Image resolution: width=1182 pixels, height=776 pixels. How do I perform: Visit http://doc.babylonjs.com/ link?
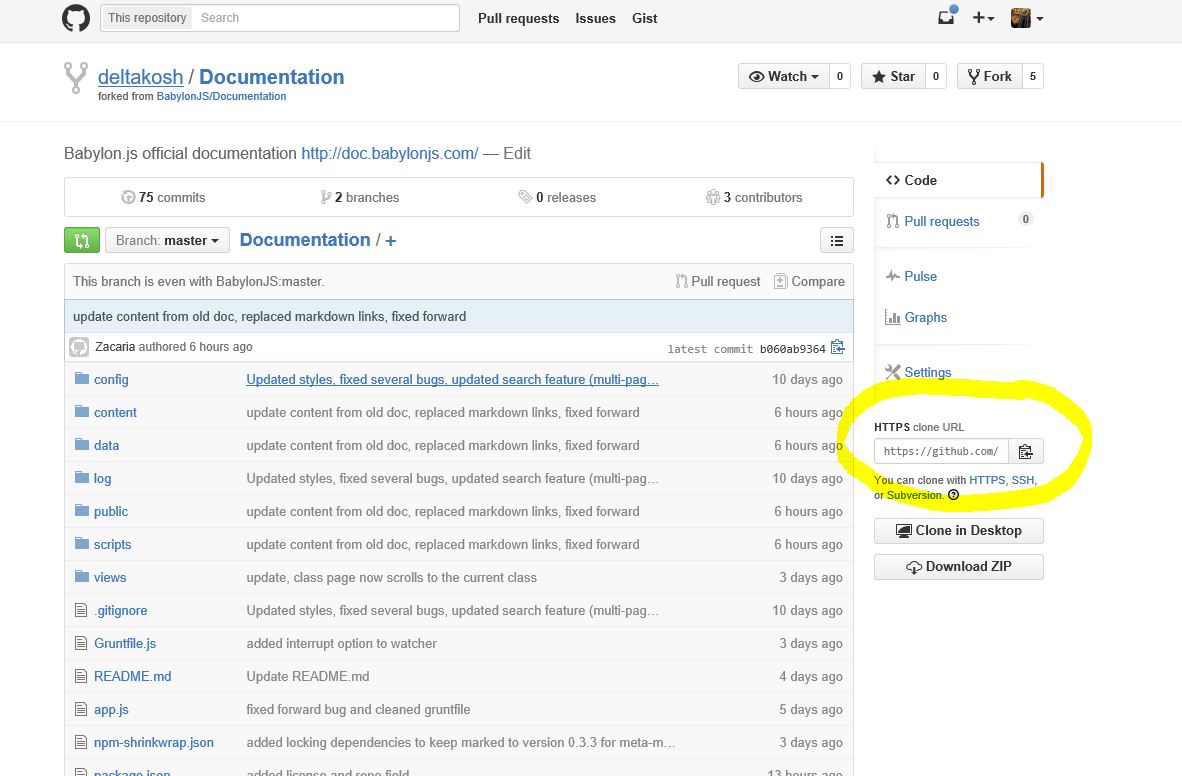[390, 153]
